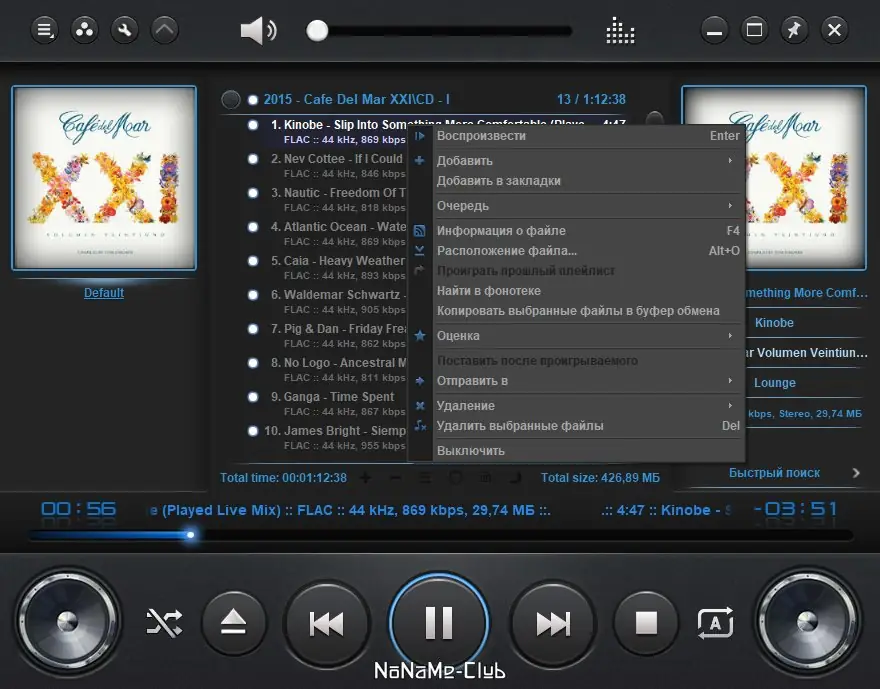Image resolution: width=880 pixels, height=689 pixels.
Task: Click the Total time: 00:01:12:38 text
Action: click(x=283, y=478)
